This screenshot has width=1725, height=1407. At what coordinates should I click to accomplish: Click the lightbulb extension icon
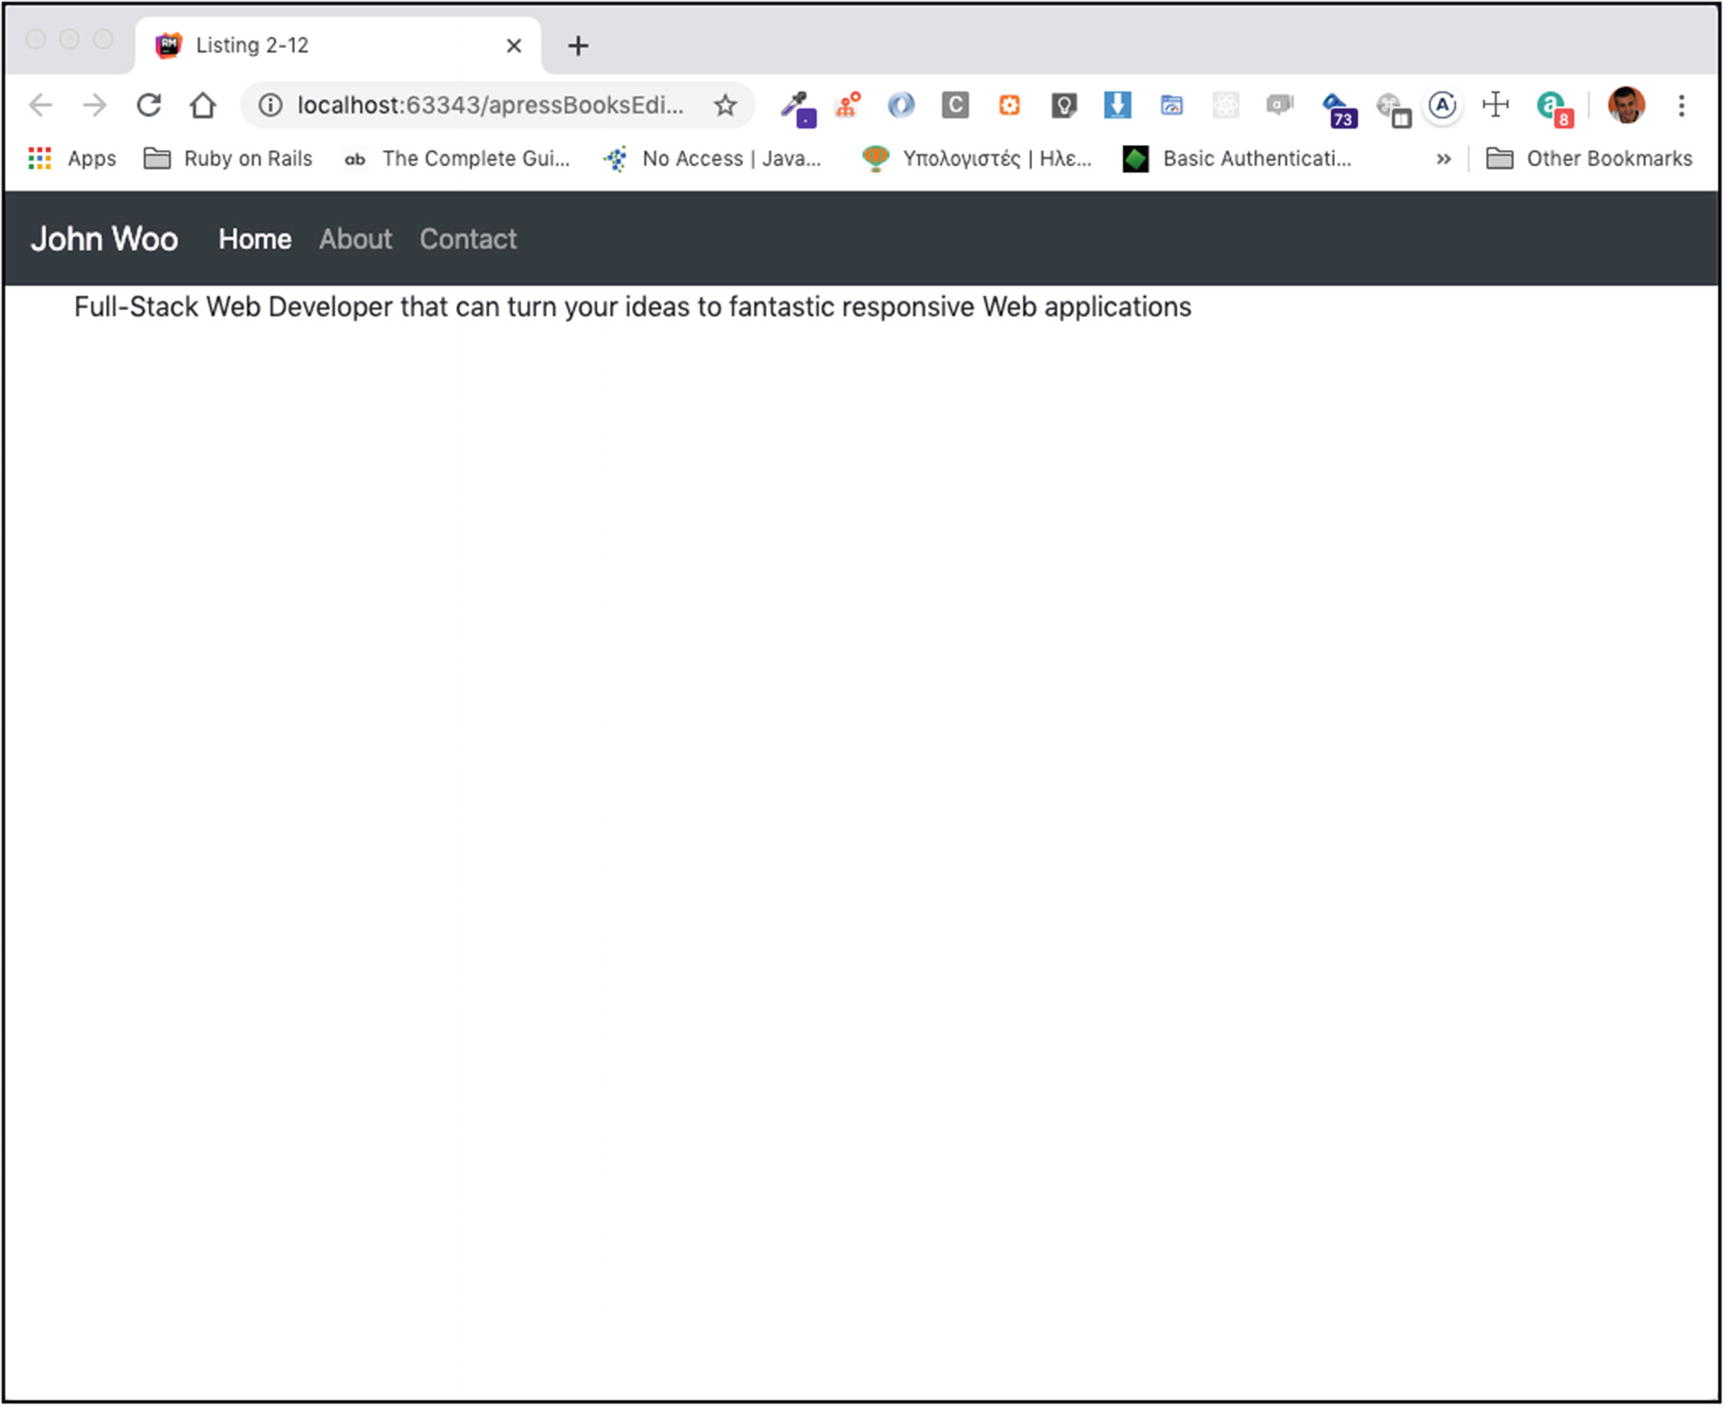[x=1063, y=105]
